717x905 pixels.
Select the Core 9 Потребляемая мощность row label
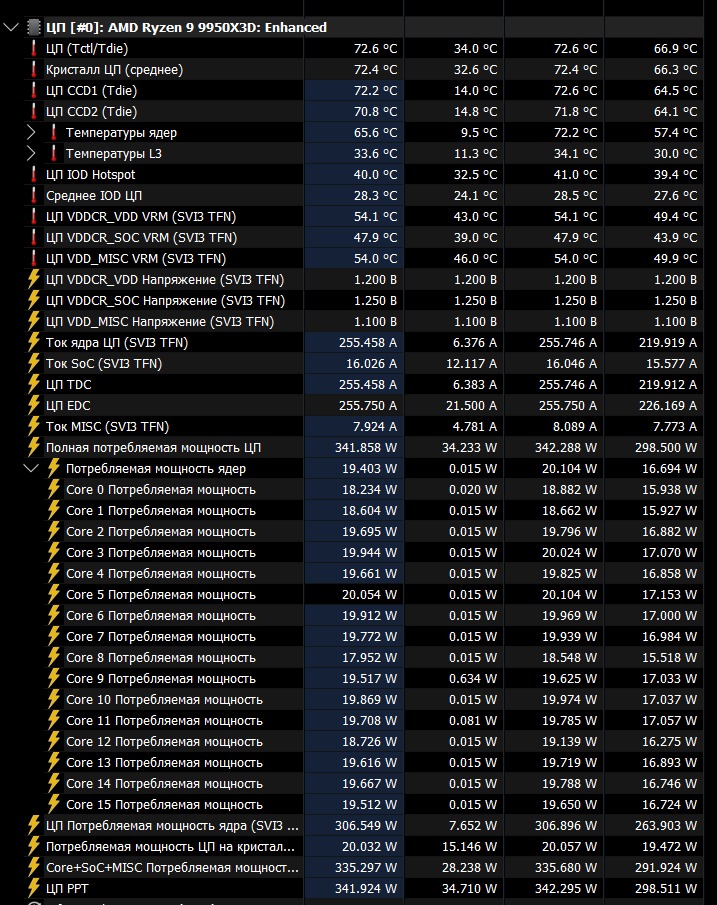(x=161, y=679)
